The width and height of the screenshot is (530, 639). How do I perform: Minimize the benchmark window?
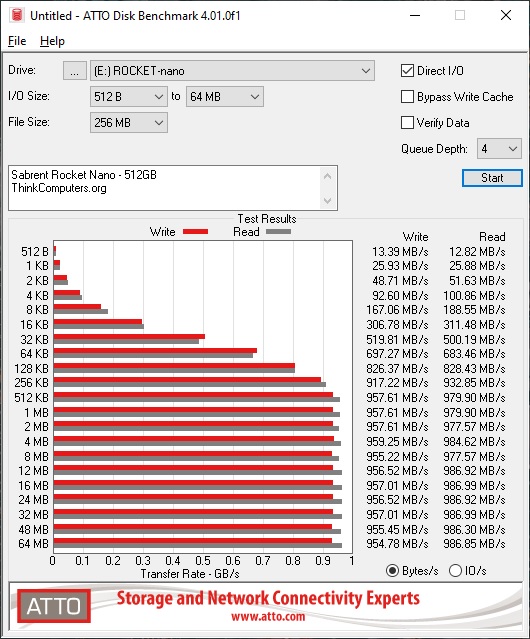pos(415,15)
